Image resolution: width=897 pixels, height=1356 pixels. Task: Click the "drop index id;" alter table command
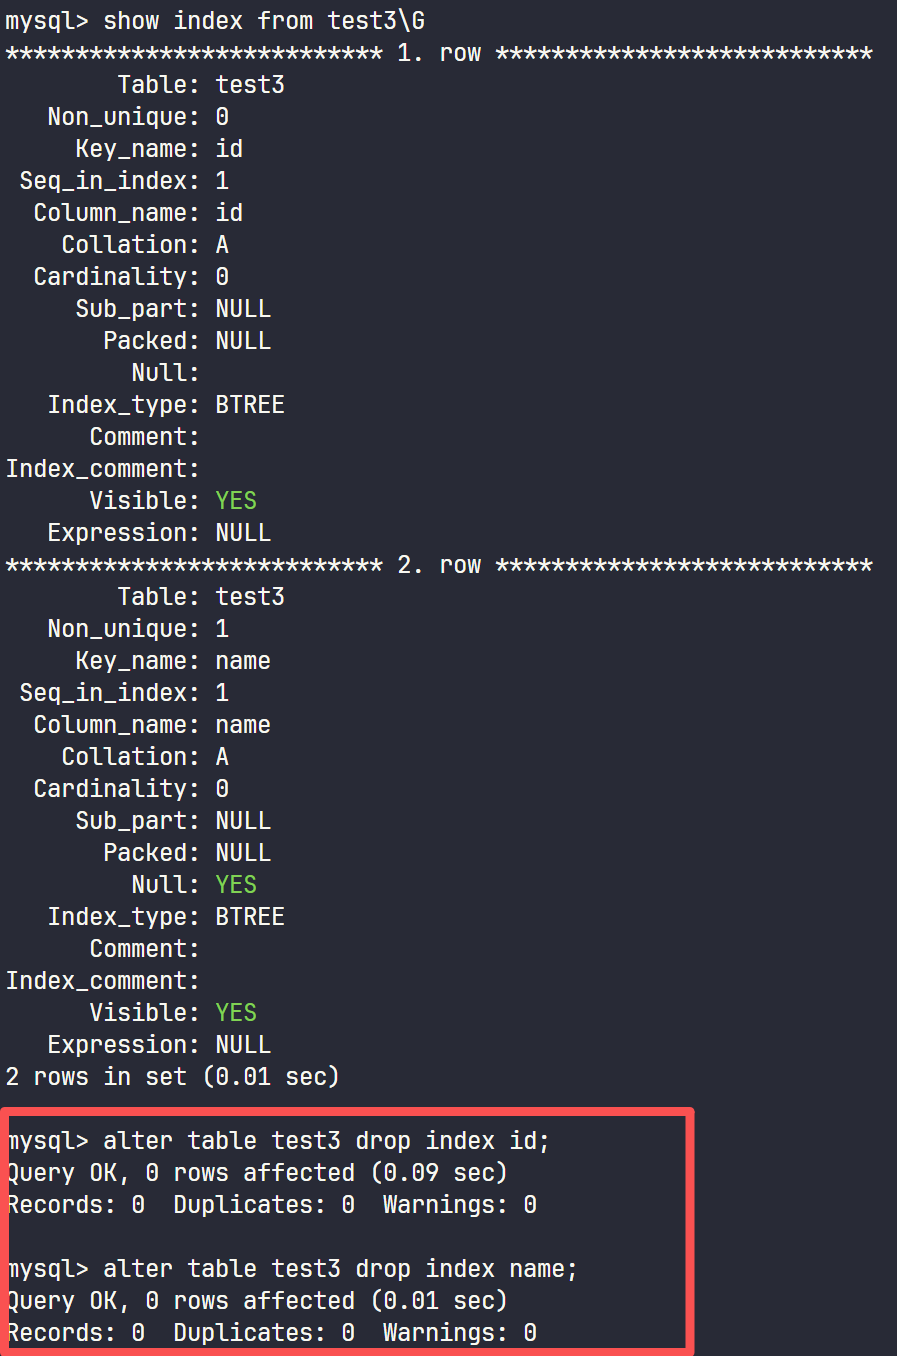[326, 1141]
